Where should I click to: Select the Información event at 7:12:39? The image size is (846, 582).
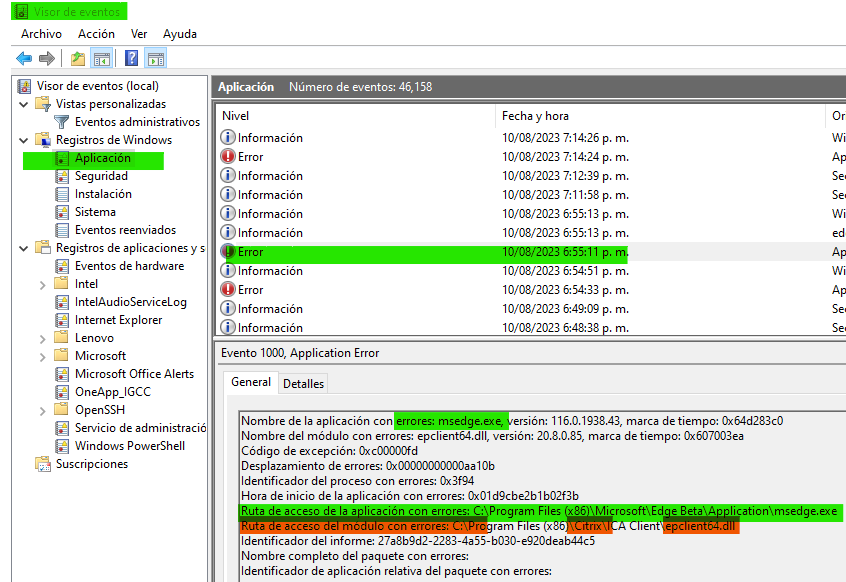[530, 176]
